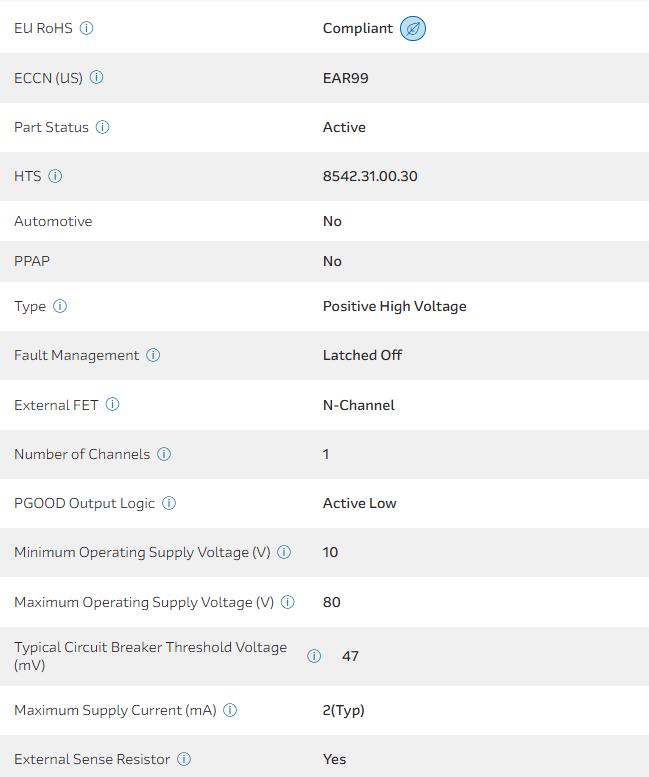The width and height of the screenshot is (649, 777).
Task: Open info for Minimum Operating Supply Voltage
Action: coord(284,552)
